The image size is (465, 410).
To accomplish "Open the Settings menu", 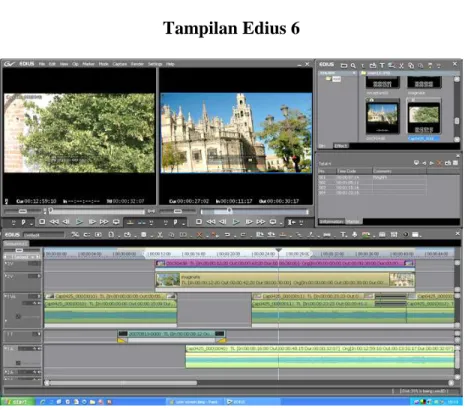I will pos(155,64).
